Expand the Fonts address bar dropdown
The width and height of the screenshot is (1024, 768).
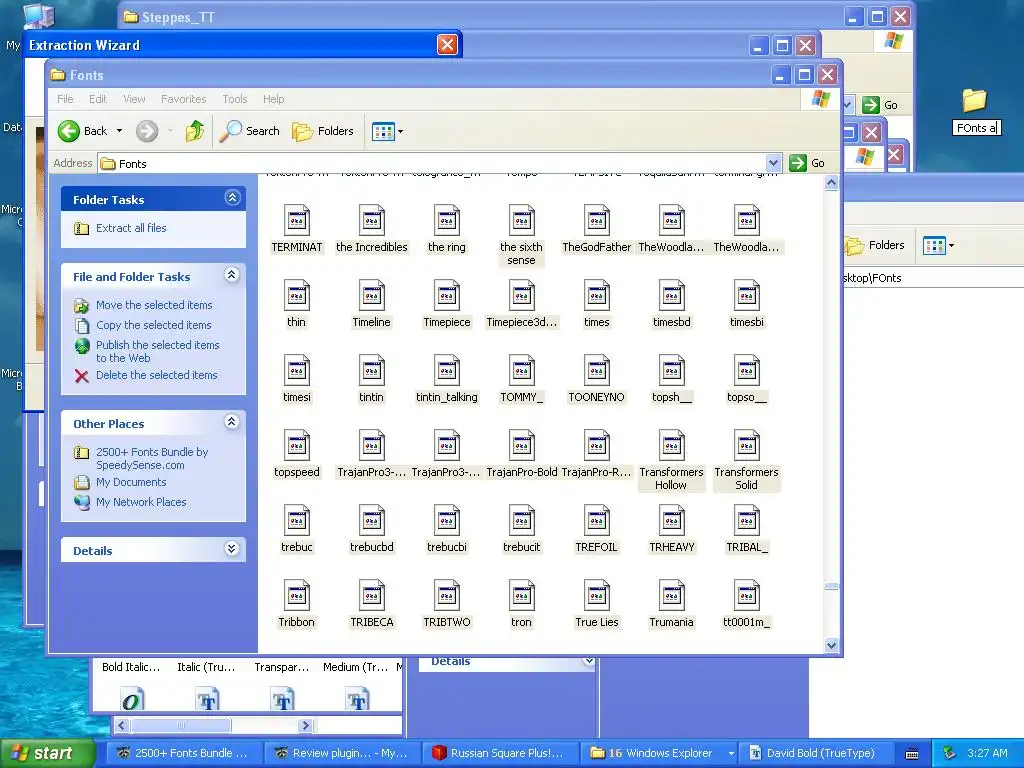point(773,163)
